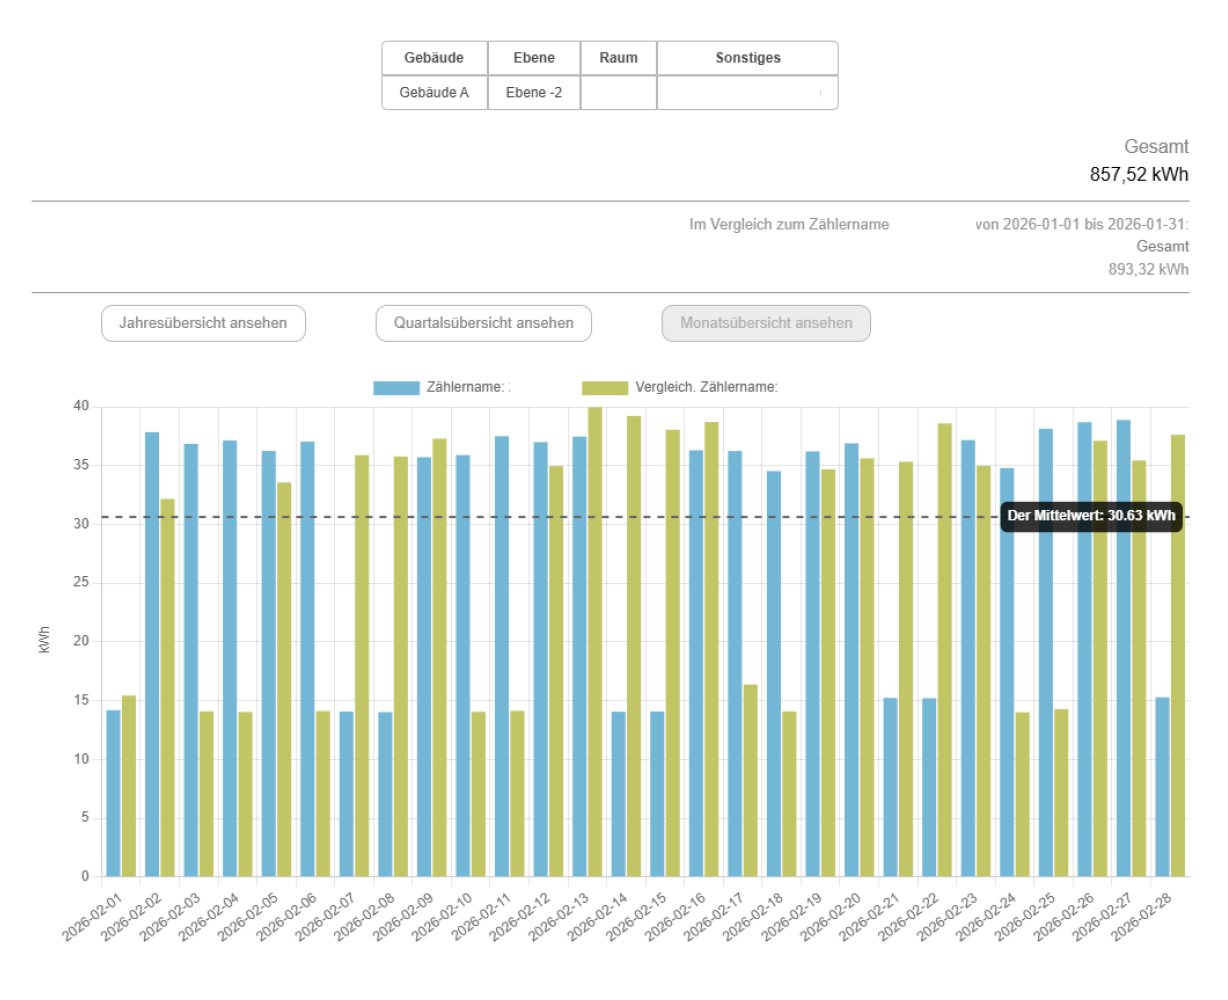Click the Ebene column header

[x=534, y=58]
